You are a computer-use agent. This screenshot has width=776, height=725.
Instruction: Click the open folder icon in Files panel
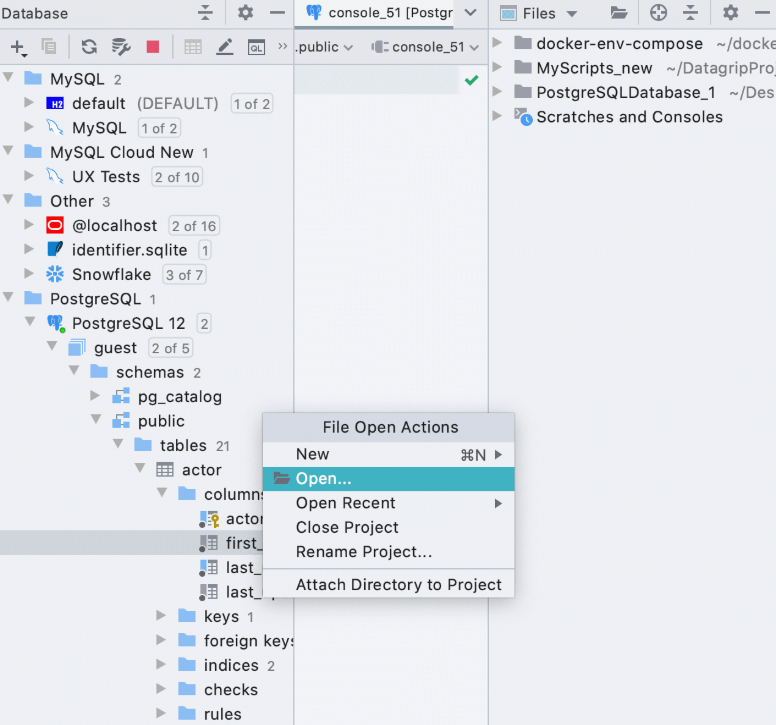coord(619,12)
